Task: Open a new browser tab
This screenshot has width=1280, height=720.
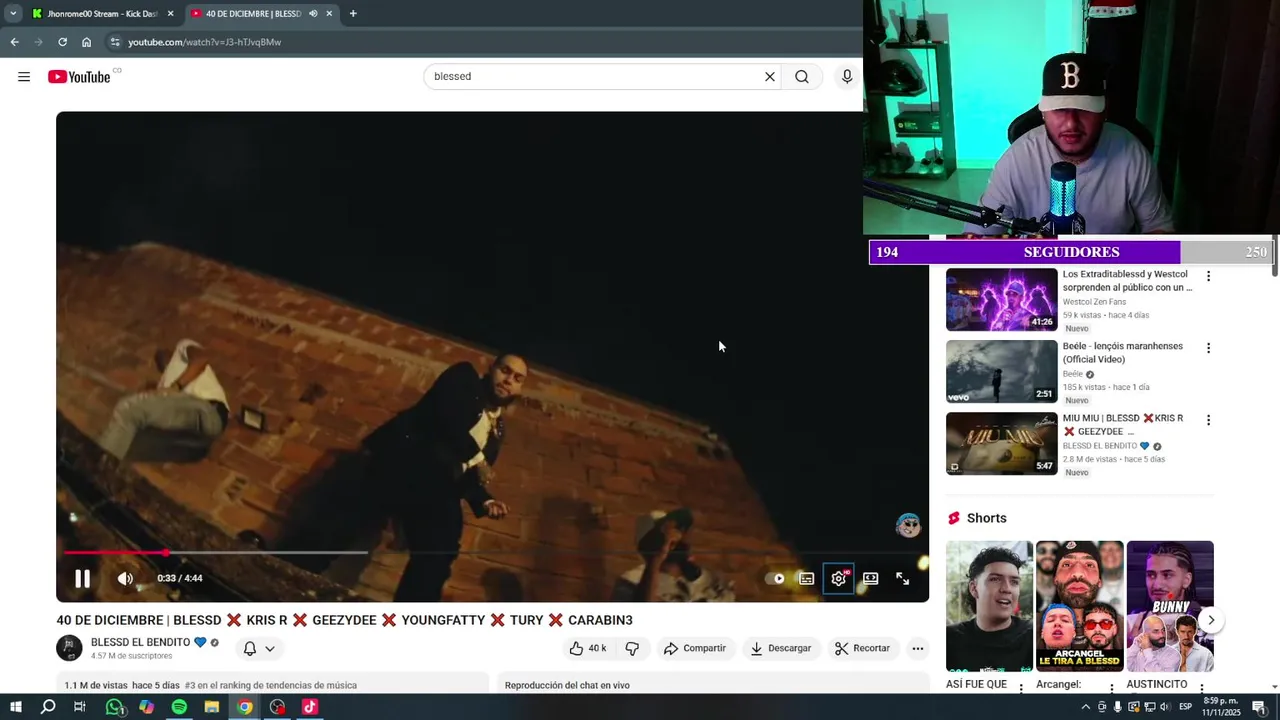Action: tap(353, 14)
